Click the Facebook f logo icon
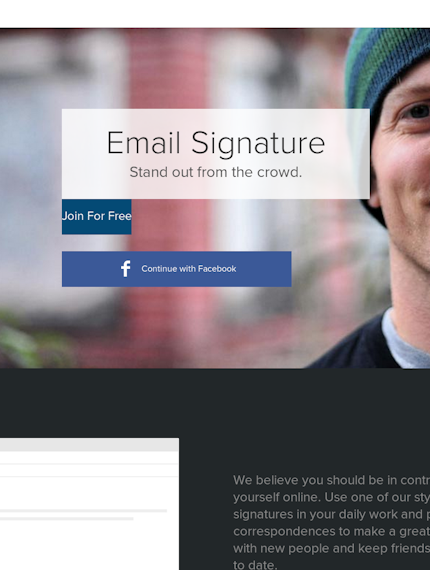This screenshot has height=570, width=430. click(126, 269)
